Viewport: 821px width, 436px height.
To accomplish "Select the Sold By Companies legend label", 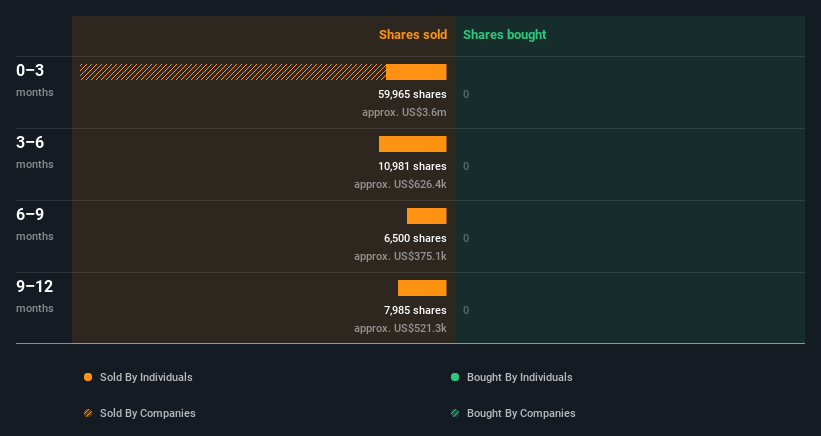I will [x=148, y=413].
